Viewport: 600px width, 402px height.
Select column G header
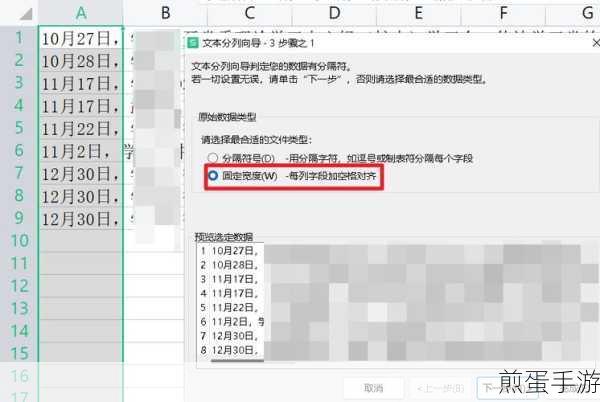573,13
